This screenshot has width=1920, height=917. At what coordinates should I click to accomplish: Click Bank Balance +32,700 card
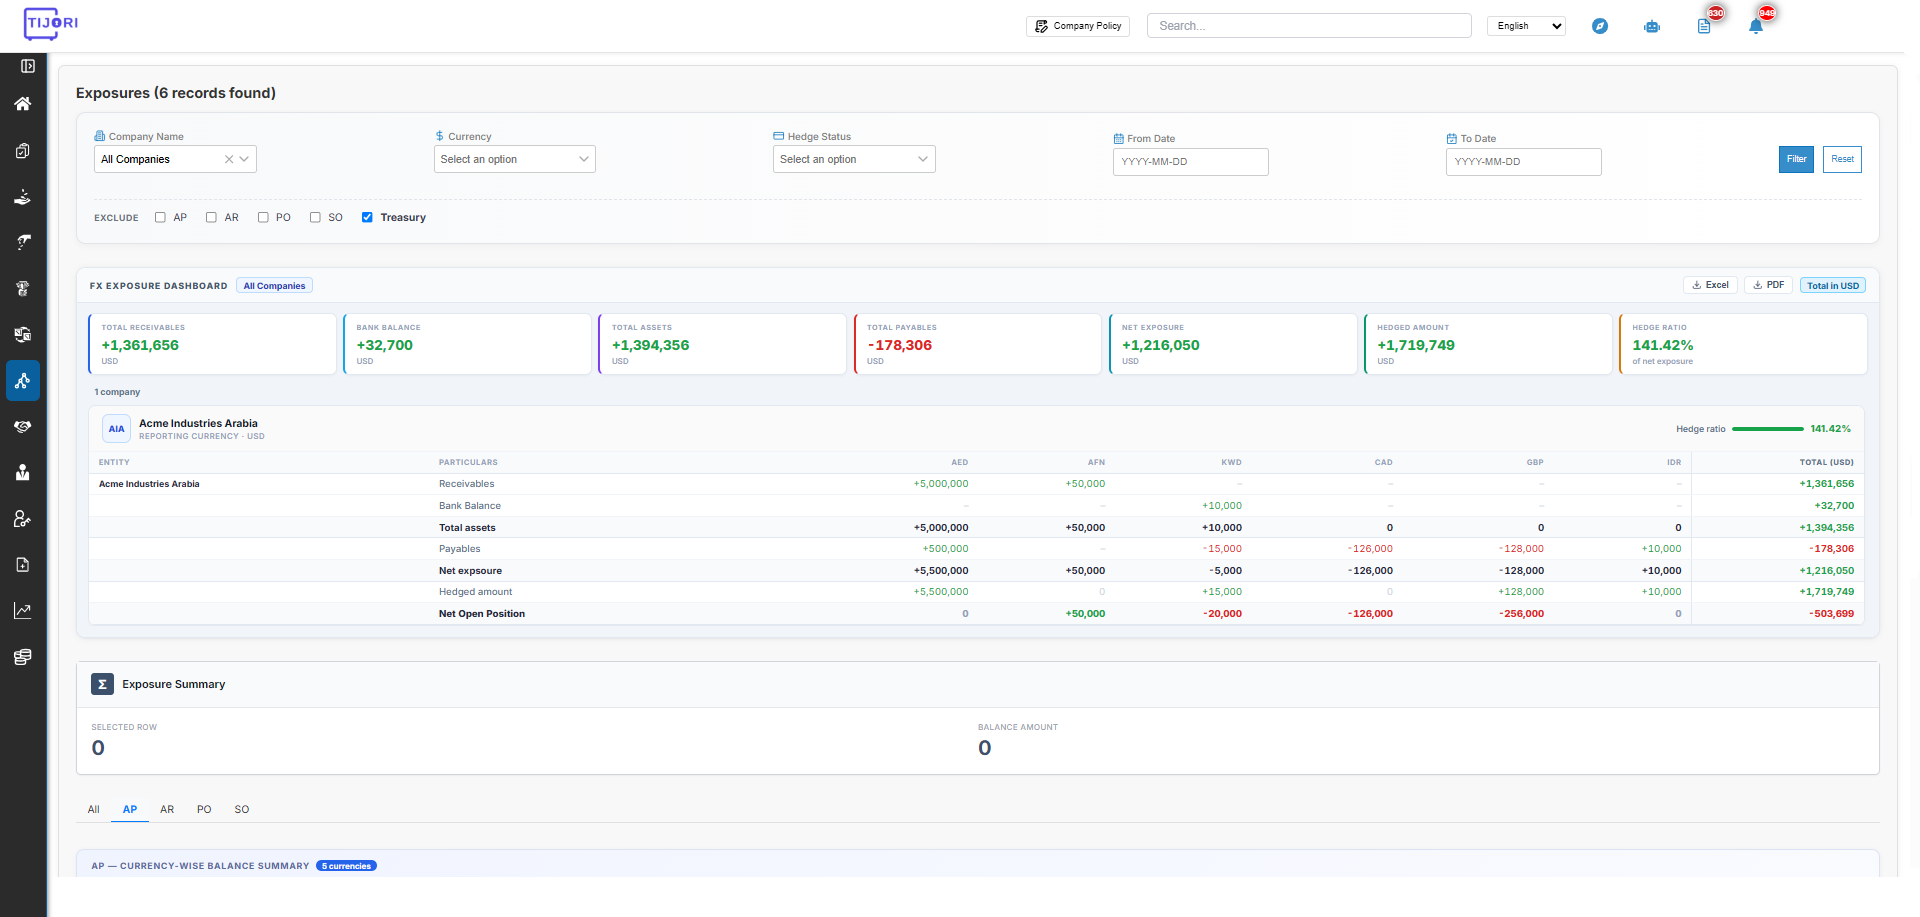coord(468,344)
